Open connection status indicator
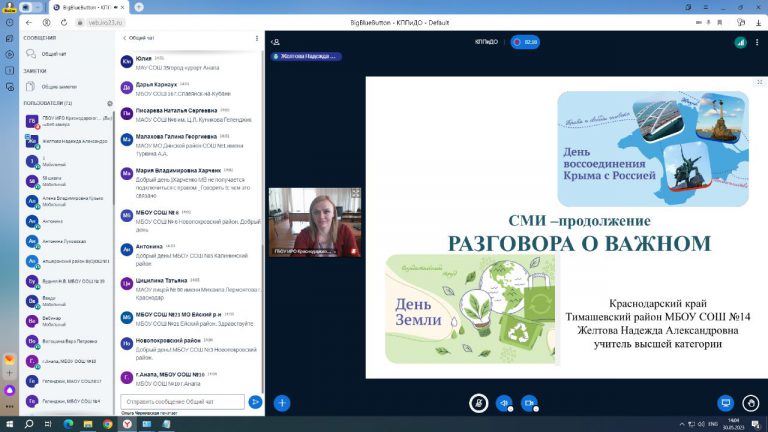The width and height of the screenshot is (768, 432). (740, 42)
